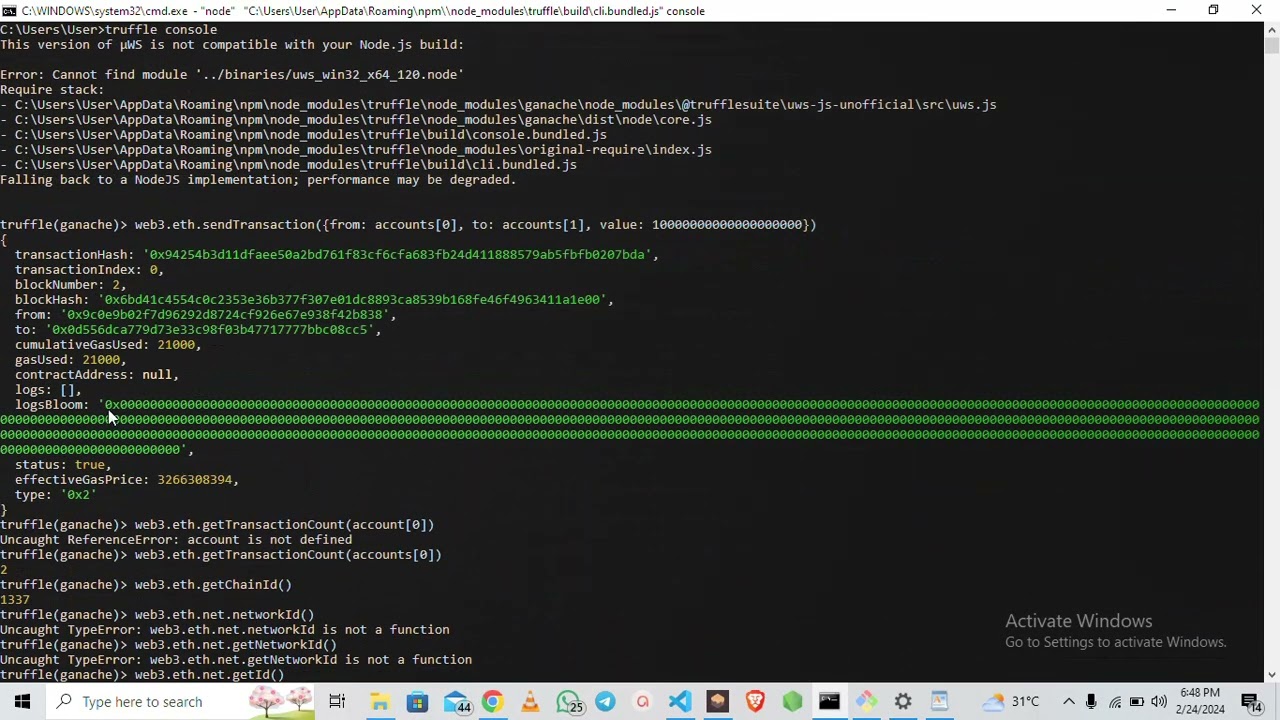This screenshot has height=720, width=1280.
Task: Click the 'web3.eth.net.getId()' prompt line
Action: click(x=142, y=675)
